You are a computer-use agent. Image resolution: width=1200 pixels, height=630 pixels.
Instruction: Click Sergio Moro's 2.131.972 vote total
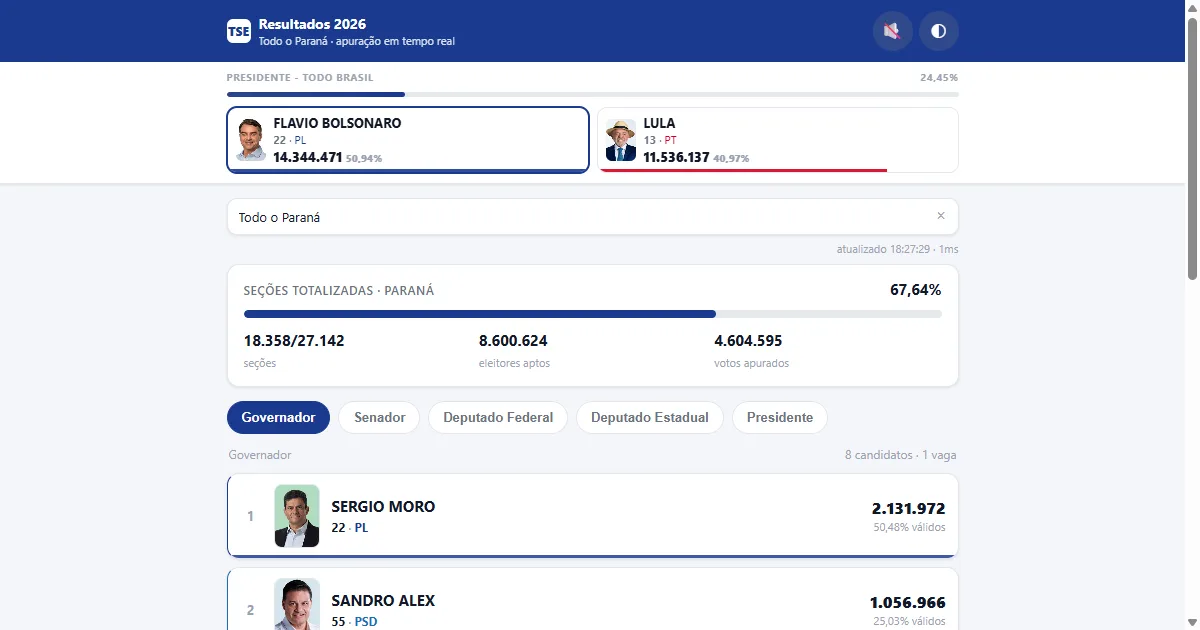click(908, 509)
